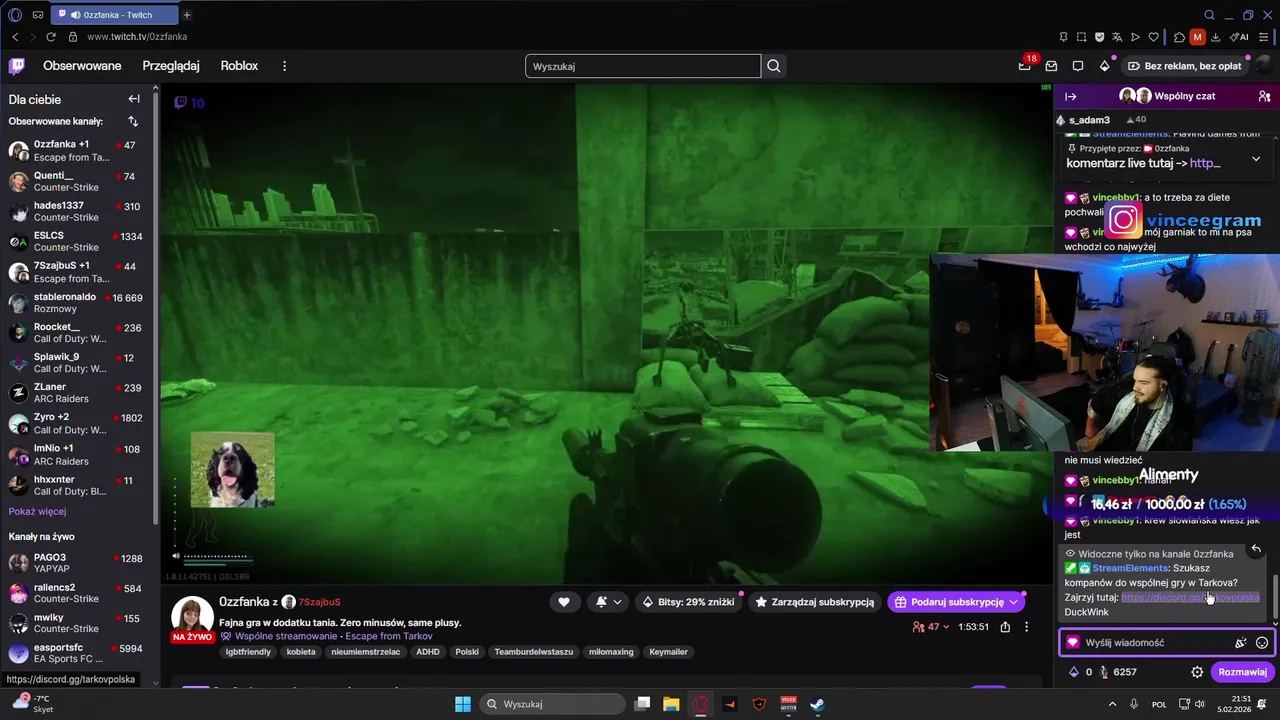Open header more options three dots
The height and width of the screenshot is (720, 1280).
pos(284,66)
